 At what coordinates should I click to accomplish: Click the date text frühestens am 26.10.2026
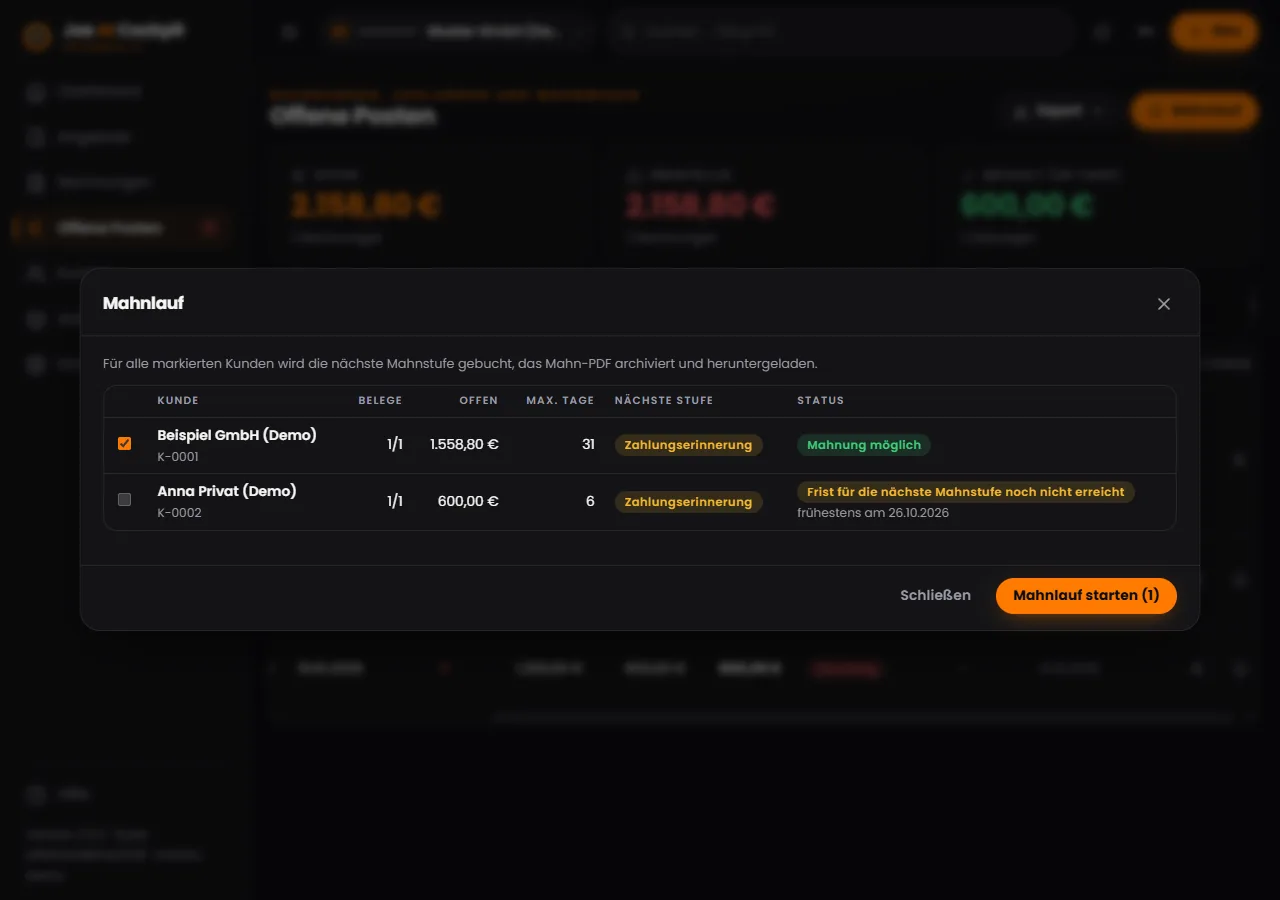pyautogui.click(x=873, y=513)
